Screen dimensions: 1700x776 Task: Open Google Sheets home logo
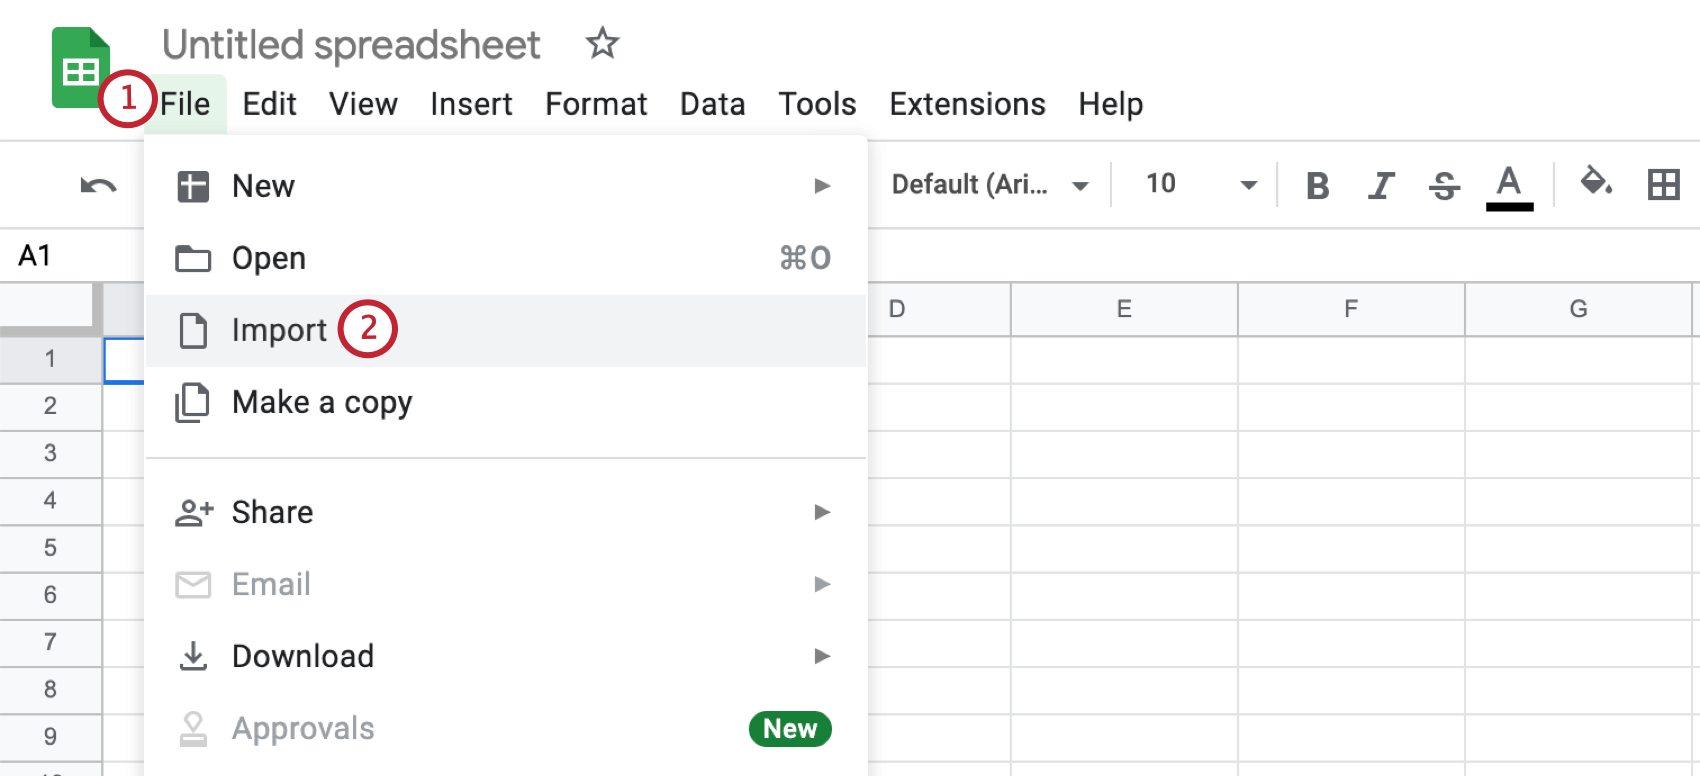point(80,68)
